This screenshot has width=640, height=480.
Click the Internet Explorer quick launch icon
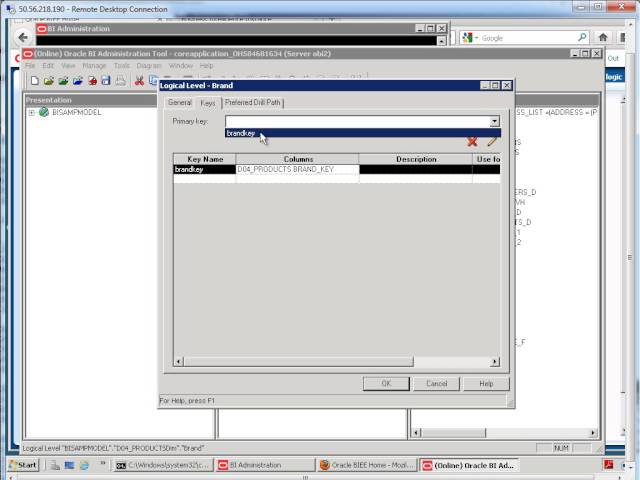[84, 465]
